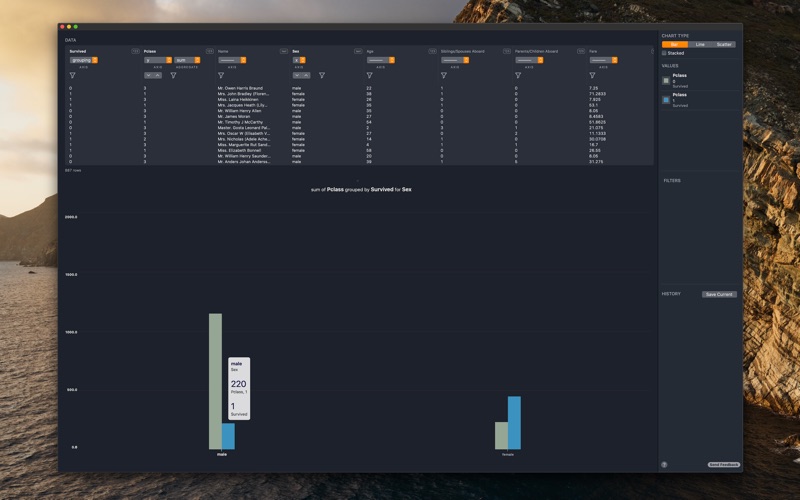Sort Sex descending with down arrow
Viewport: 800px width, 500px height.
pos(297,76)
